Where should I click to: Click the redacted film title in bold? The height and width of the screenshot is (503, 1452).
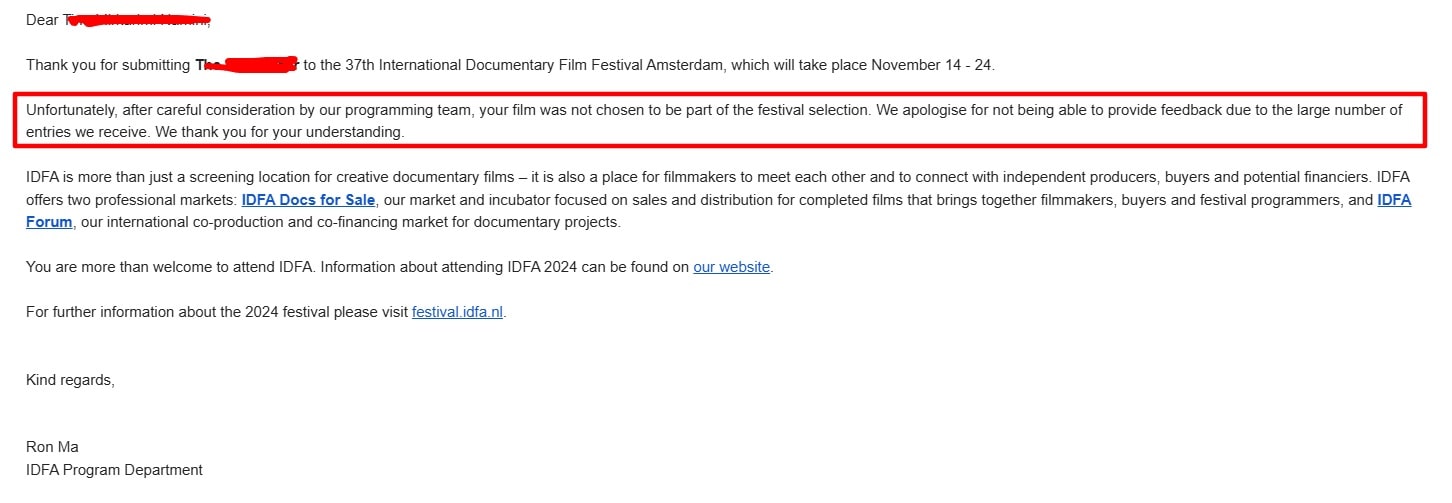coord(246,65)
